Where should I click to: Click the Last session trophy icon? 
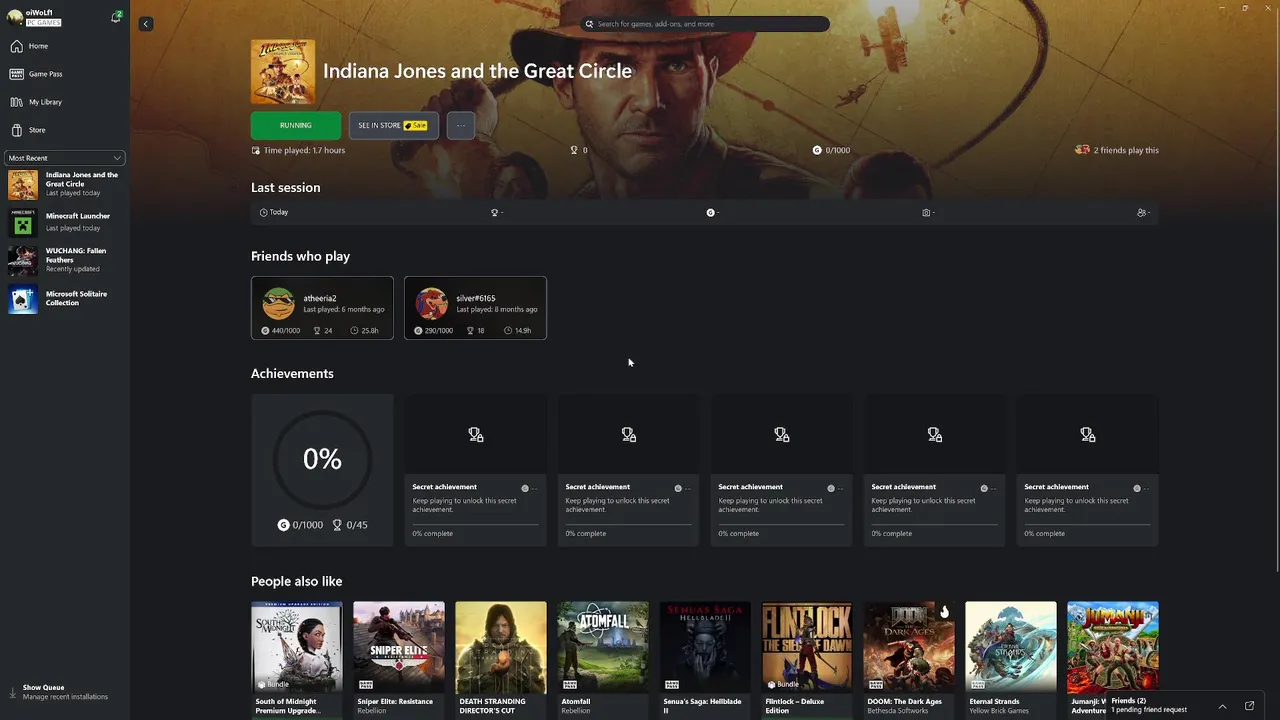pyautogui.click(x=494, y=212)
